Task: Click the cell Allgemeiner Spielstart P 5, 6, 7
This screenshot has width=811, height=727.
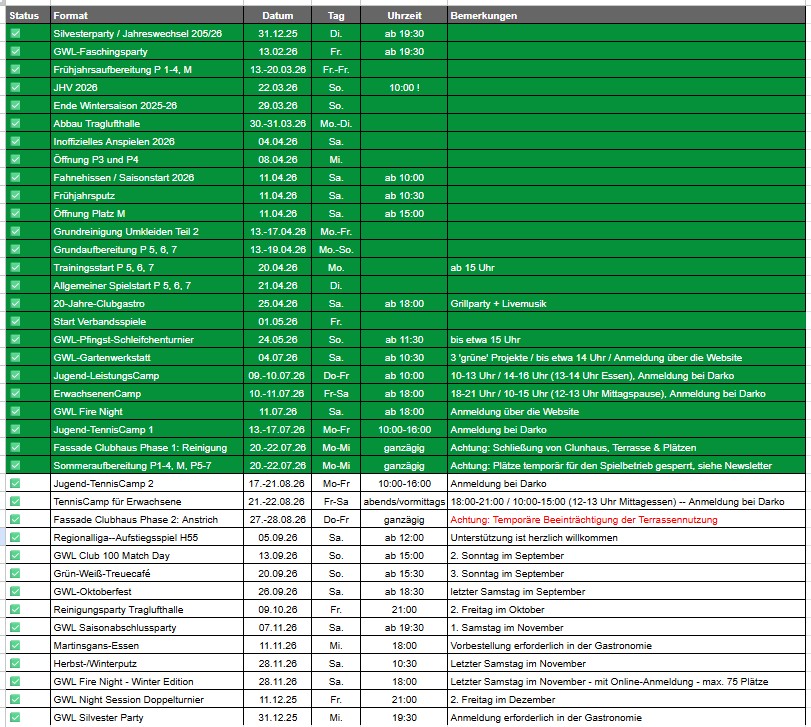Action: (x=147, y=285)
